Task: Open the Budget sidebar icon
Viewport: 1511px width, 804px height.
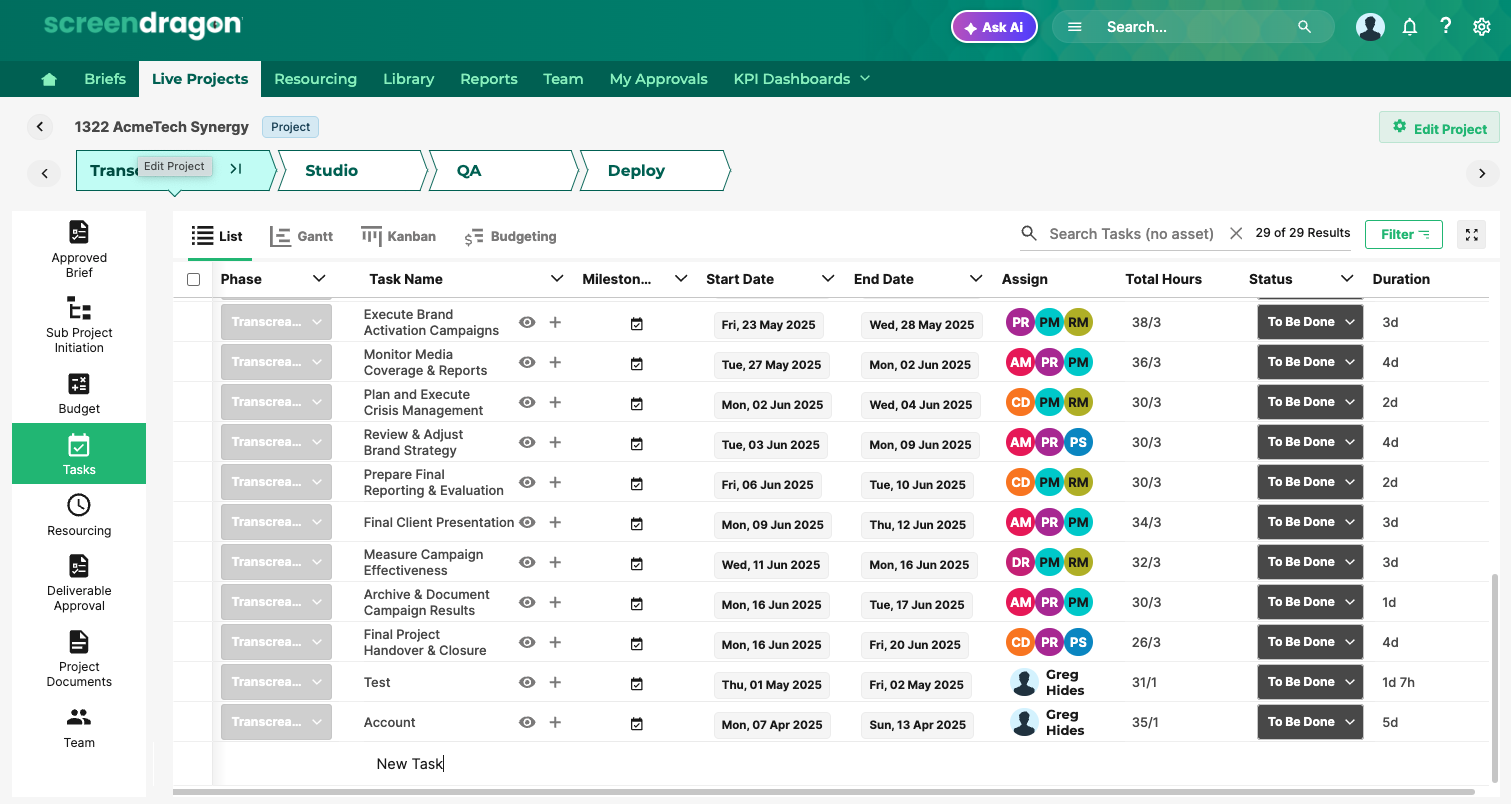Action: (79, 384)
